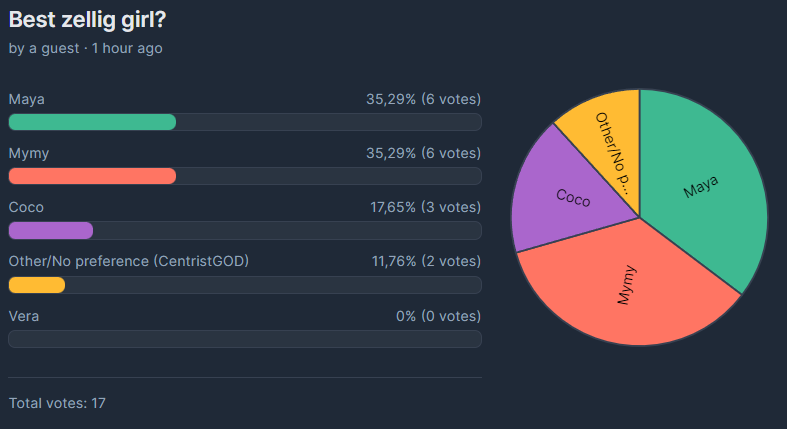This screenshot has height=429, width=787.
Task: Click Coco's 17,65% (3 votes) count
Action: (425, 207)
